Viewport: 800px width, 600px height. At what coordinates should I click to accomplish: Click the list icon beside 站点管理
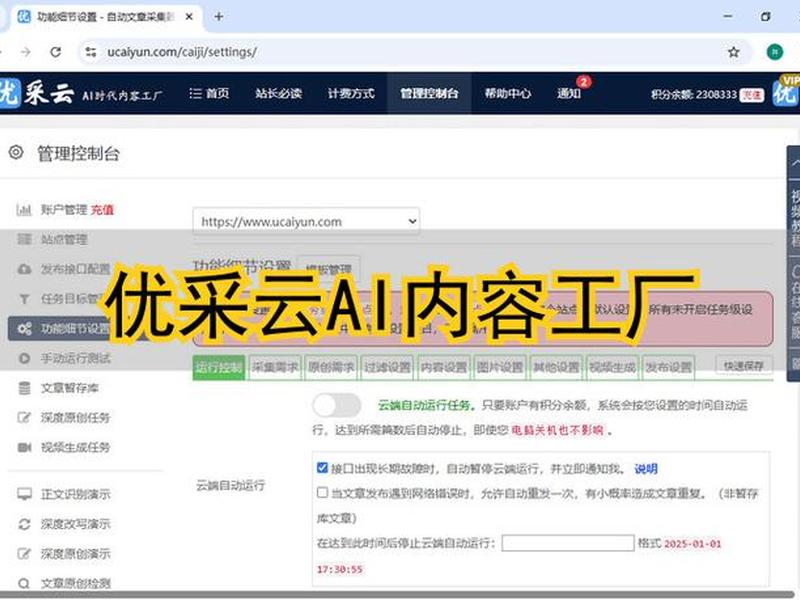[x=24, y=239]
